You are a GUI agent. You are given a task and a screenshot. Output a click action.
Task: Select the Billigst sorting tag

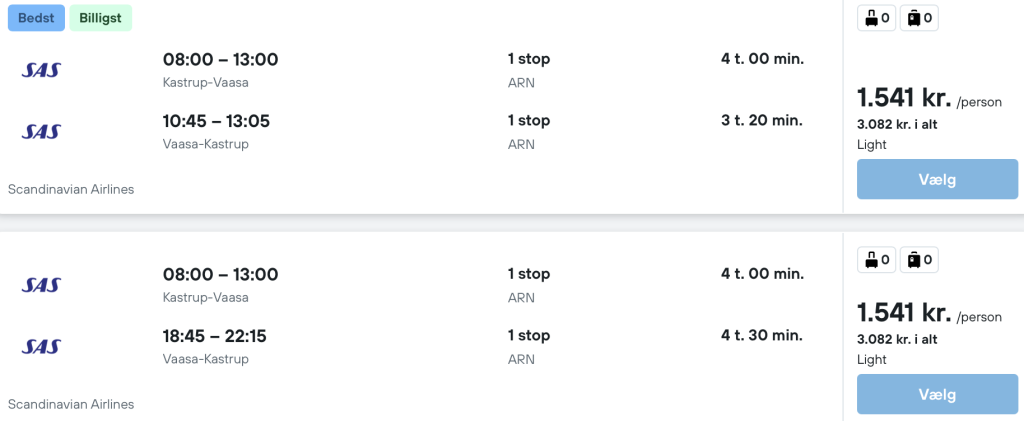(x=100, y=17)
